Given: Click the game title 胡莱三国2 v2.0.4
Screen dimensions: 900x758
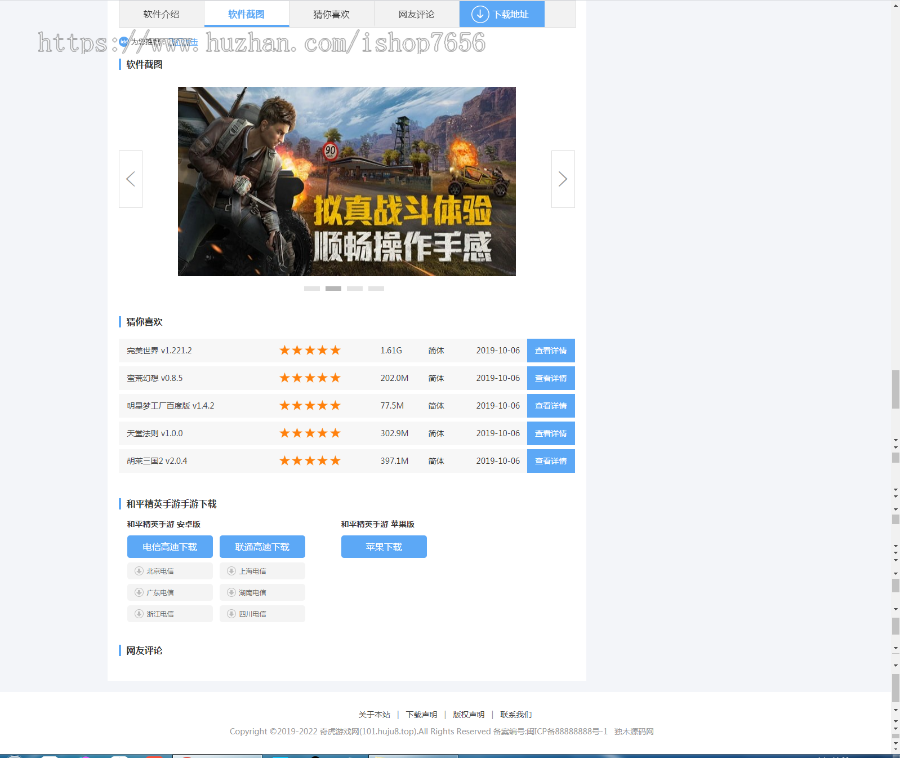Looking at the screenshot, I should point(157,461).
